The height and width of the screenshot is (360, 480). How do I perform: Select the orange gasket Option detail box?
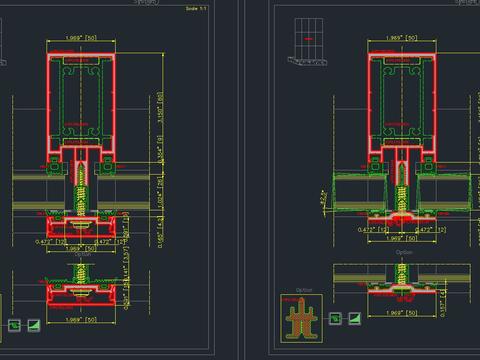pos(302,318)
